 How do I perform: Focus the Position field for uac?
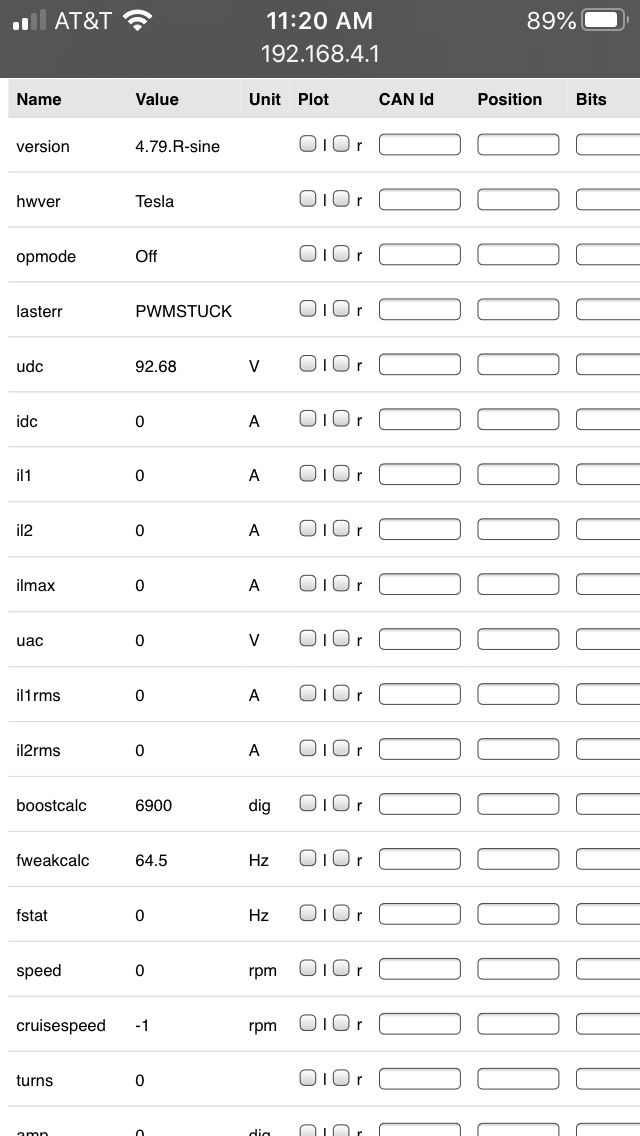coord(518,639)
